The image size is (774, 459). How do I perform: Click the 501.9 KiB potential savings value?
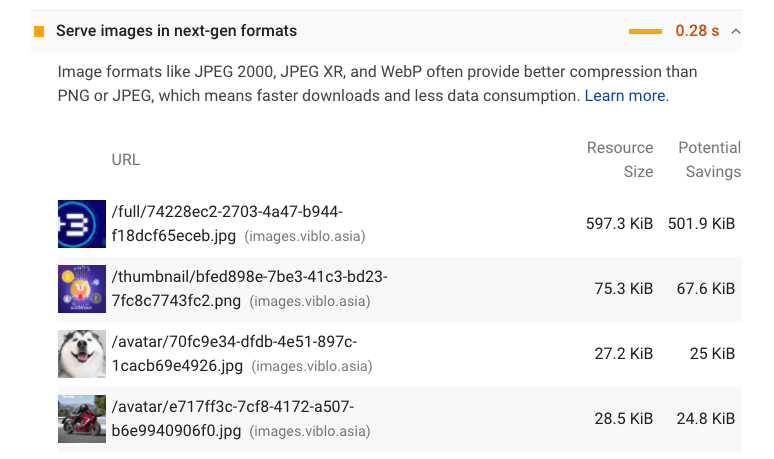pos(701,224)
